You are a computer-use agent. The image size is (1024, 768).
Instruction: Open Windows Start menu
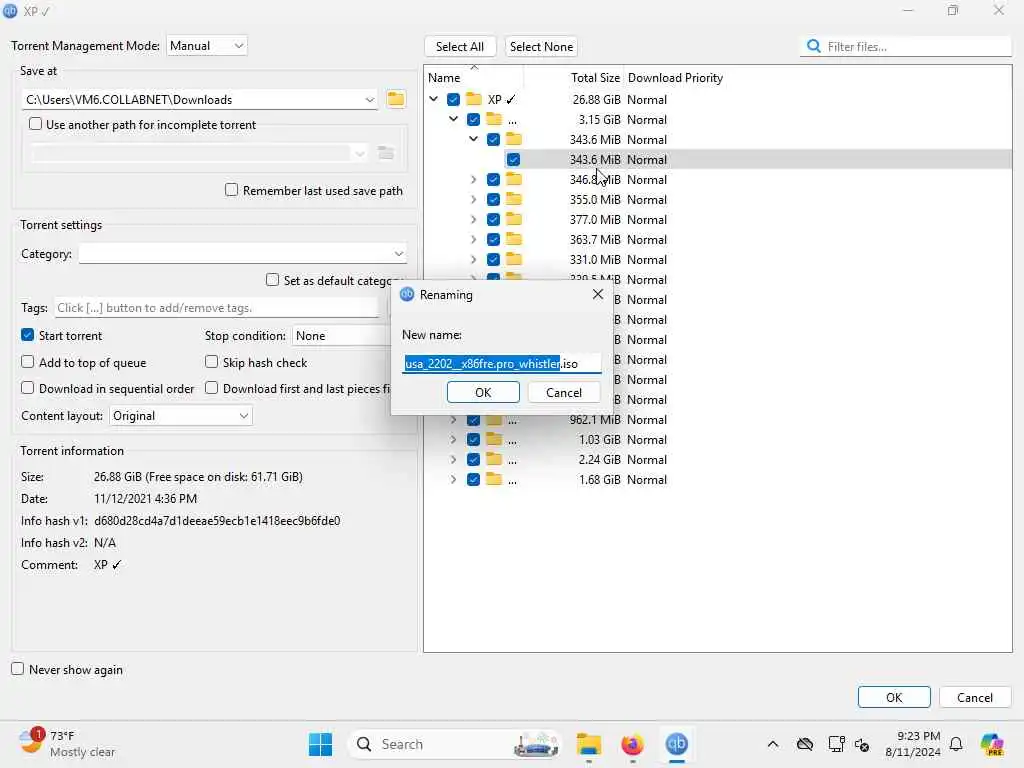tap(320, 744)
